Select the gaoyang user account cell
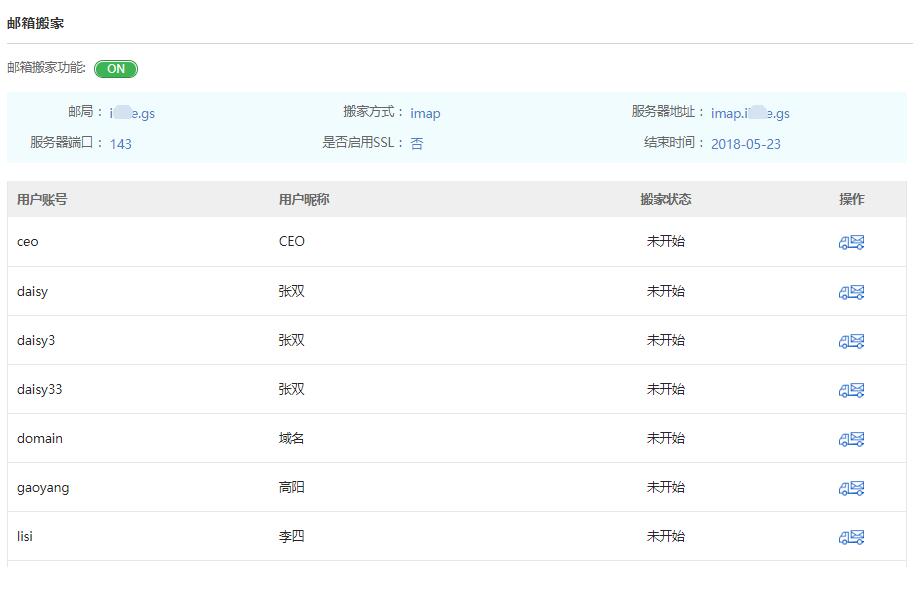This screenshot has width=922, height=590. [43, 488]
